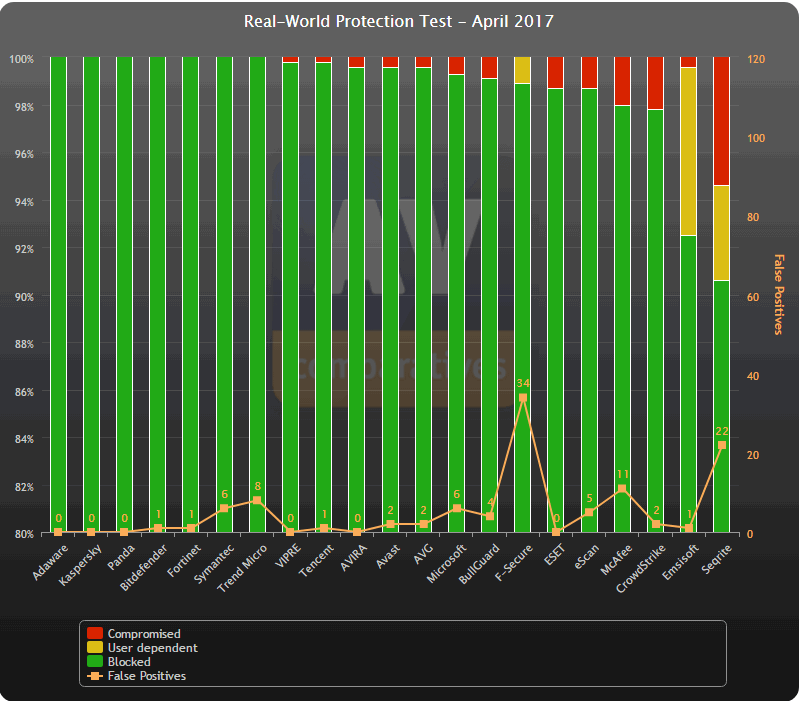
Task: Click the yellow User dependent segment of Seqrite bar
Action: [722, 233]
